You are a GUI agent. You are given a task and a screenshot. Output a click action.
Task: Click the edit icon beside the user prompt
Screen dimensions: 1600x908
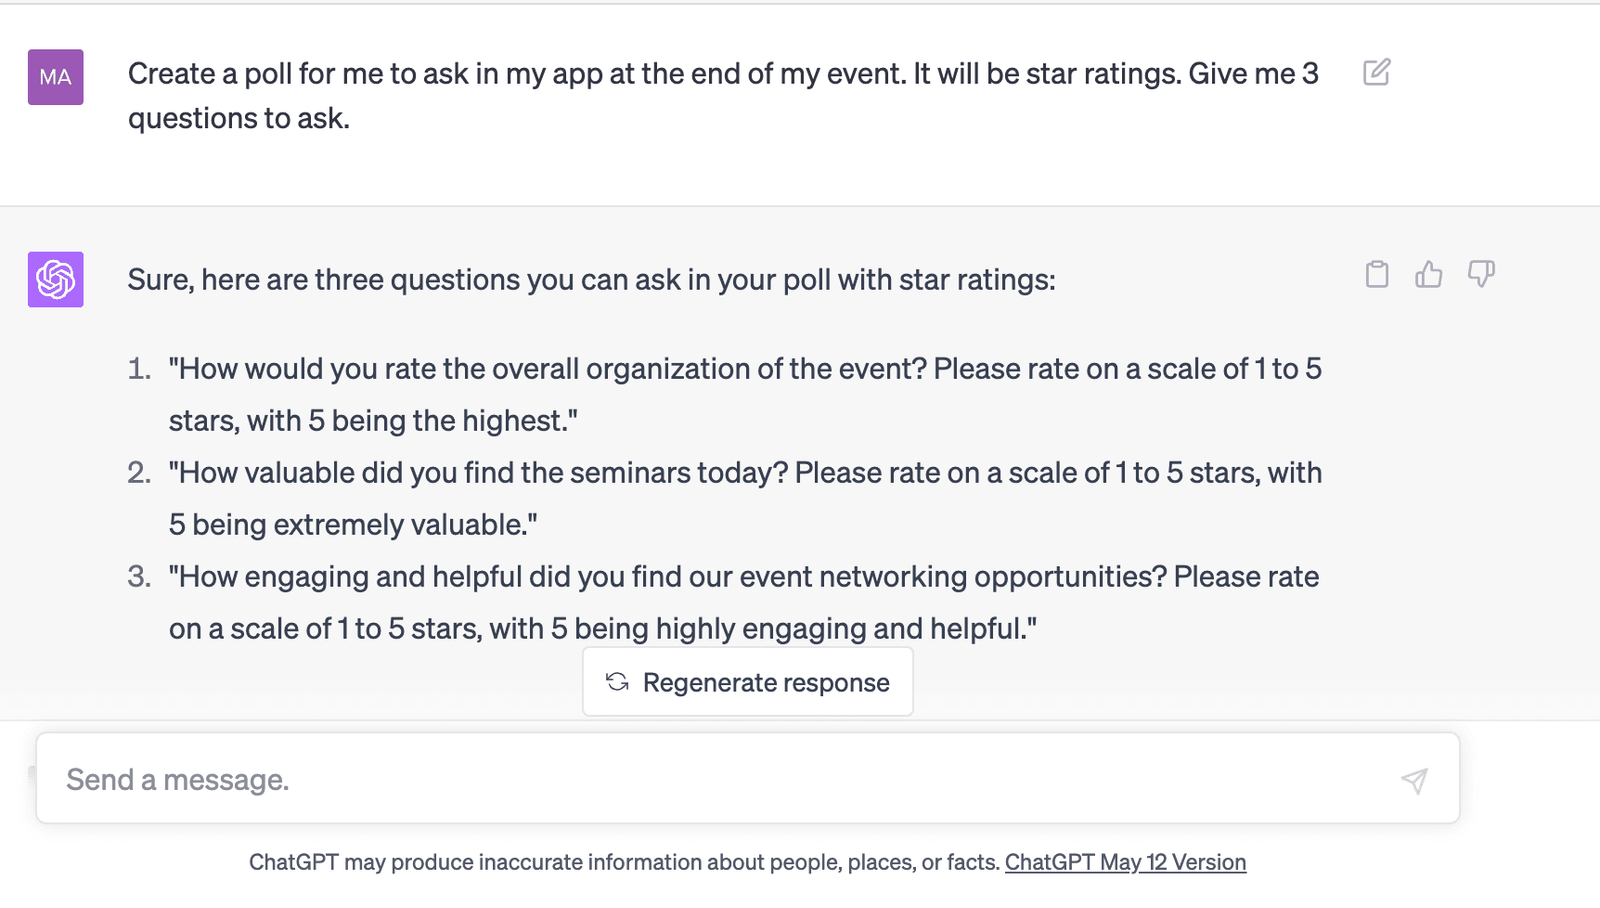tap(1377, 72)
